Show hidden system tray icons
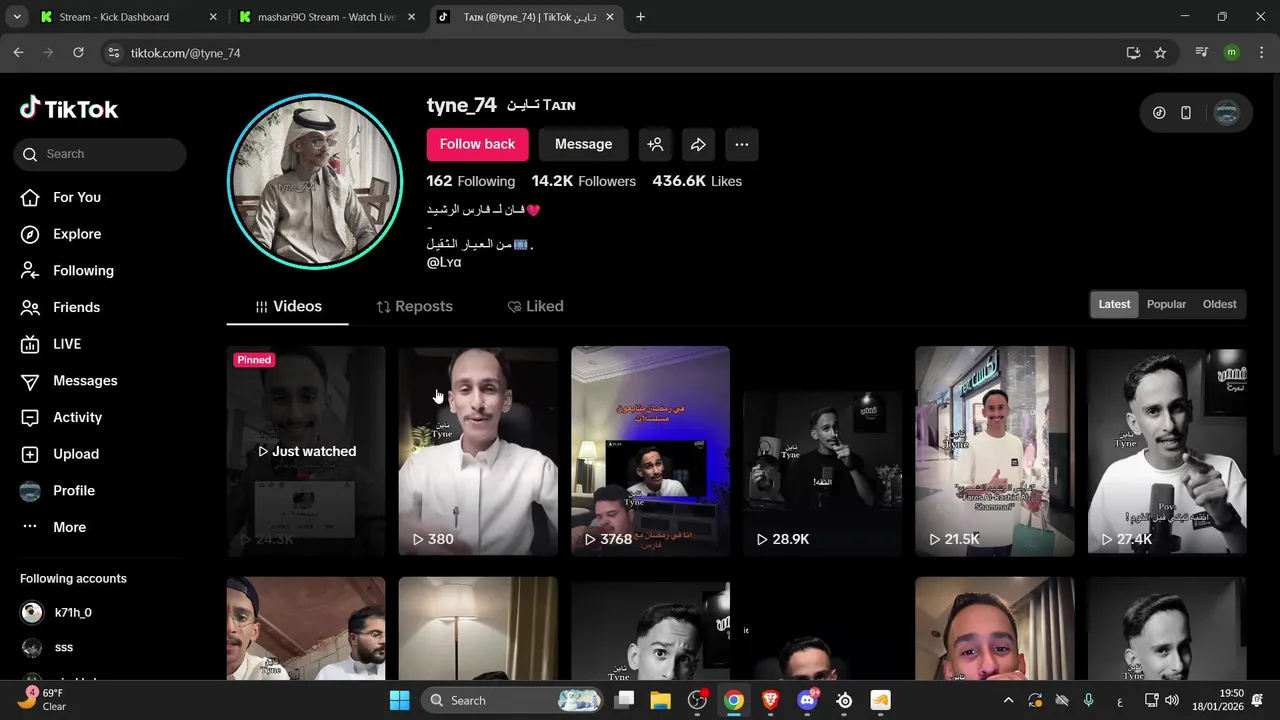Image resolution: width=1280 pixels, height=720 pixels. click(x=1008, y=700)
